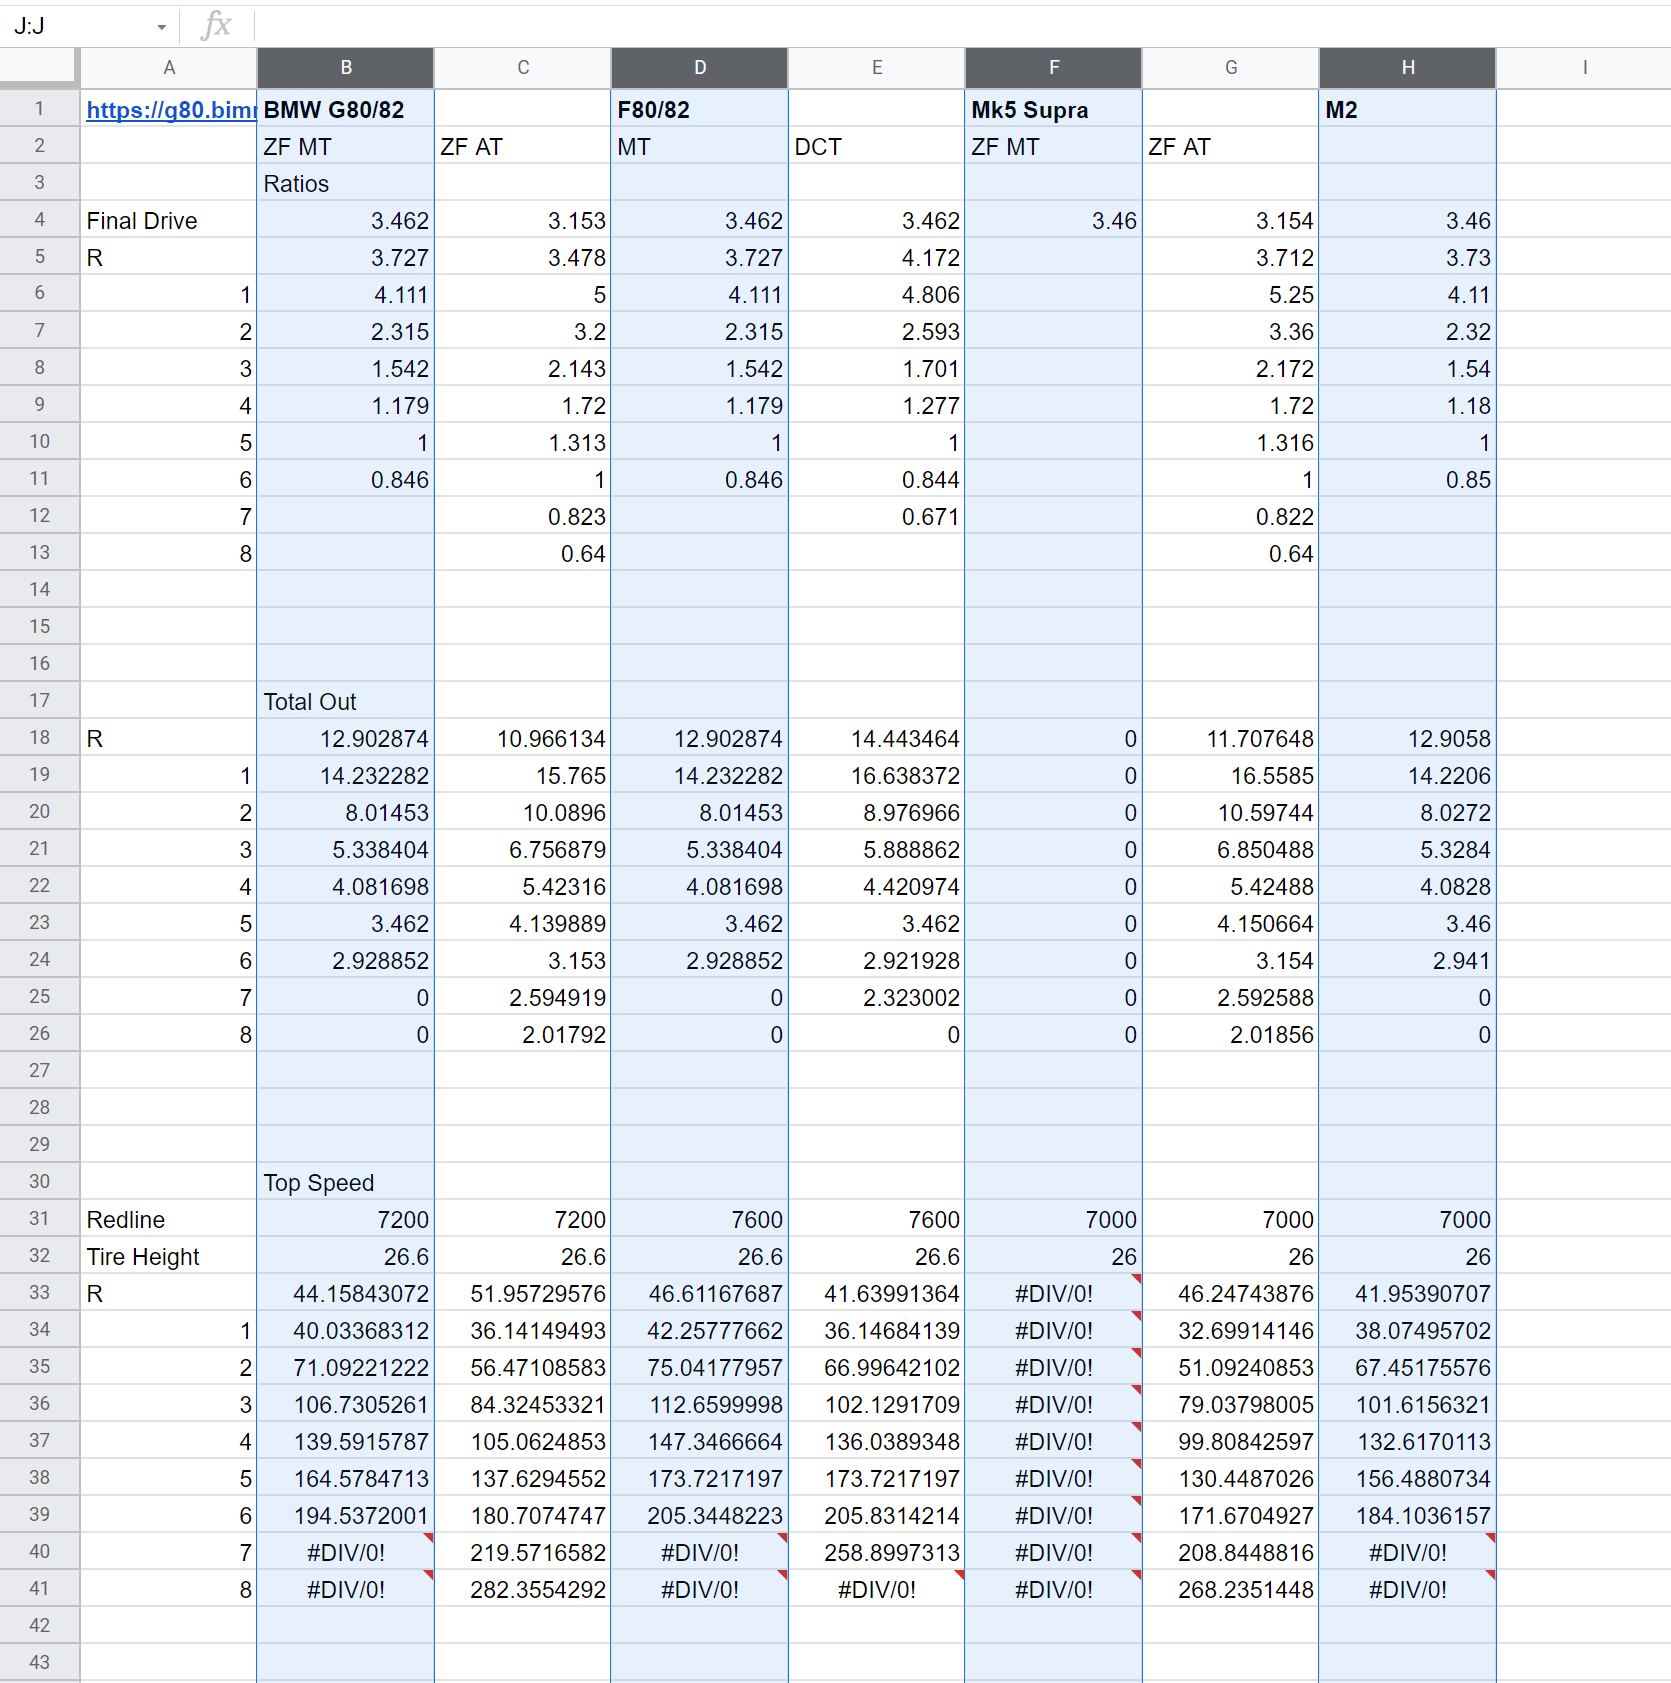Select column F header

[1054, 68]
